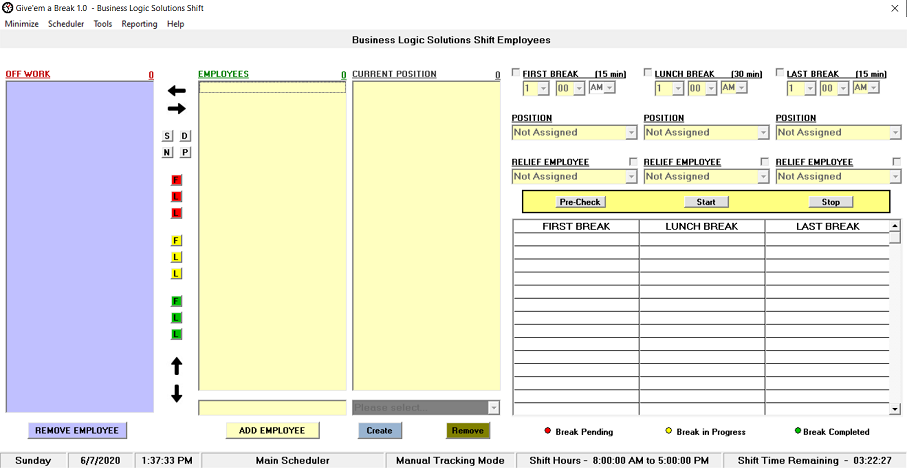Open the First Break position dropdown

click(631, 132)
